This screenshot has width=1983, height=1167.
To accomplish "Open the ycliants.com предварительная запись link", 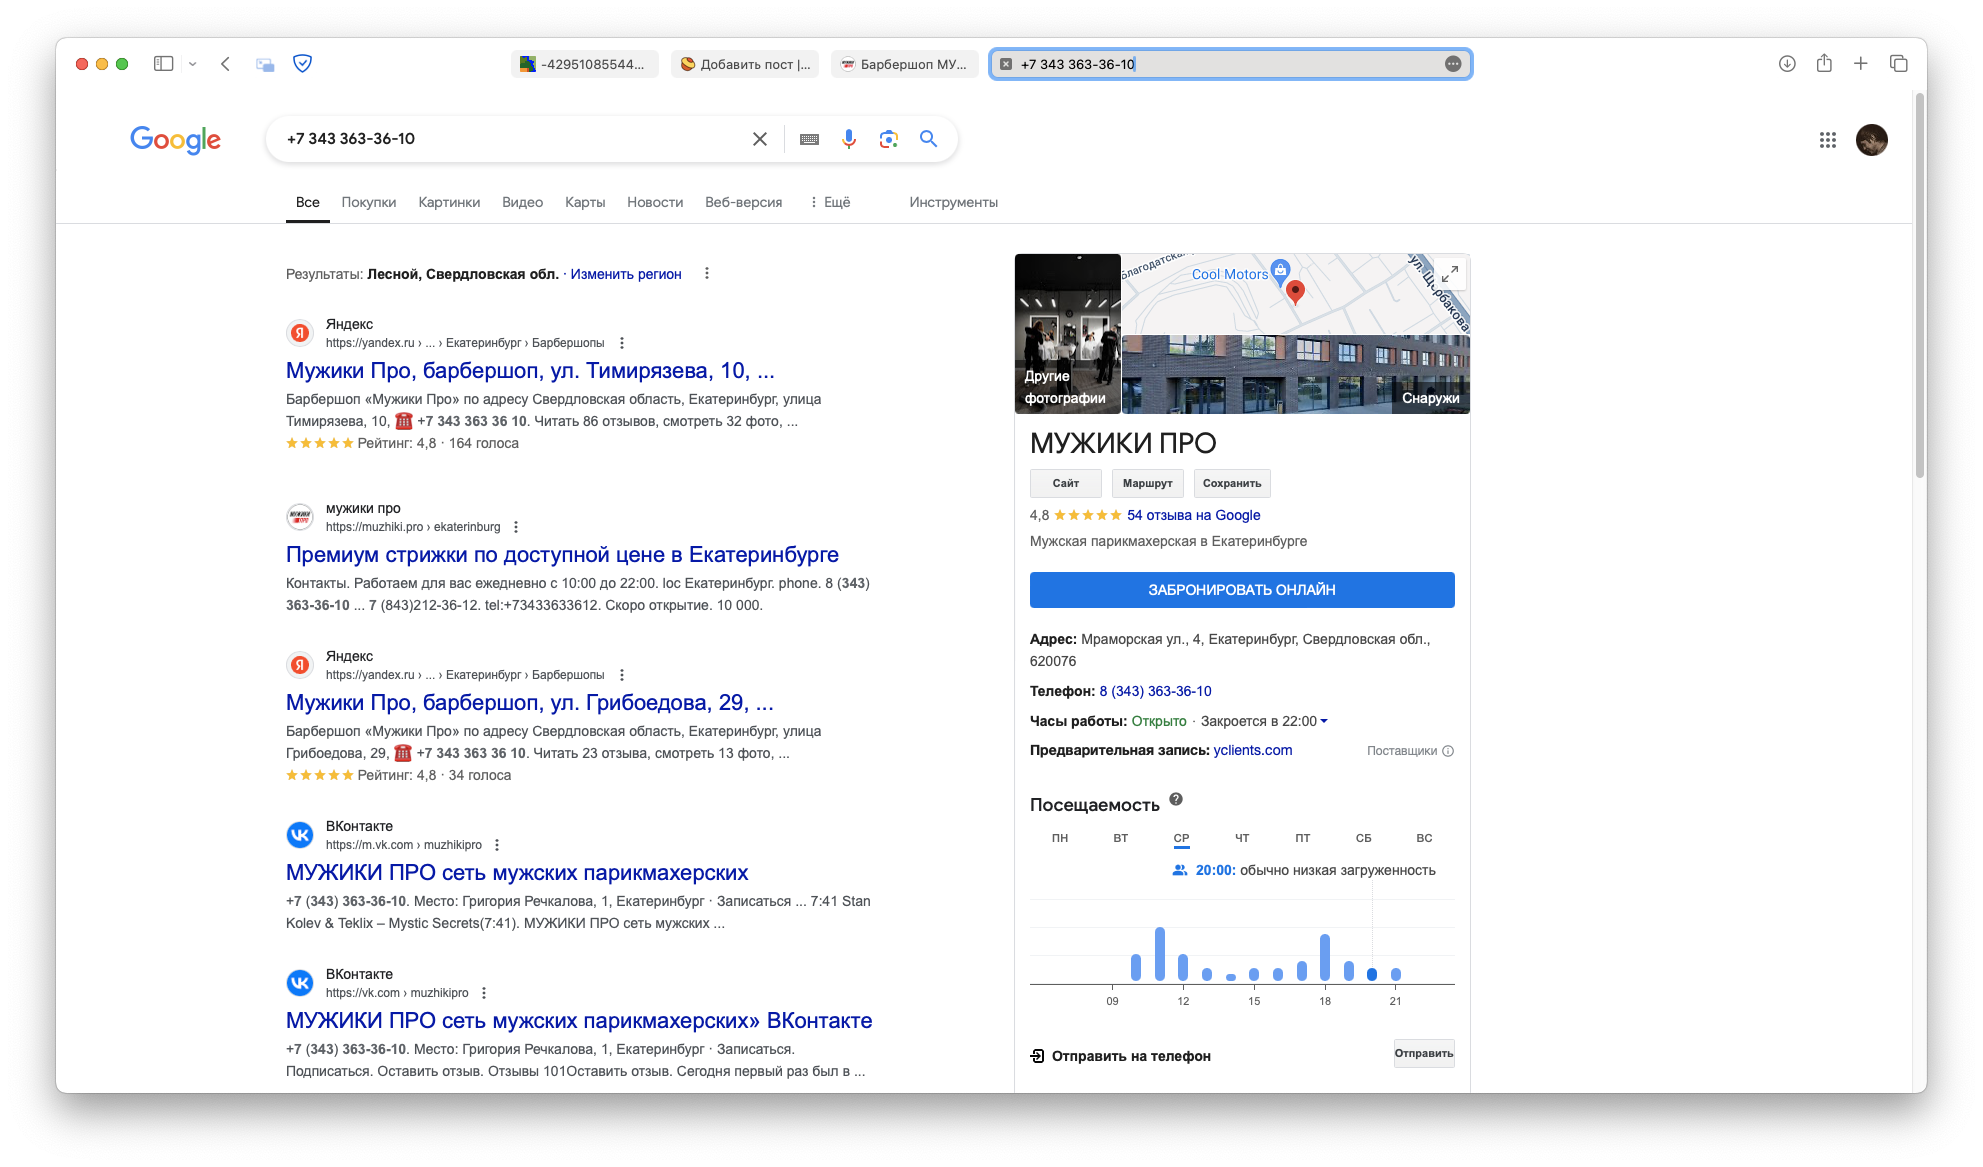I will coord(1250,750).
